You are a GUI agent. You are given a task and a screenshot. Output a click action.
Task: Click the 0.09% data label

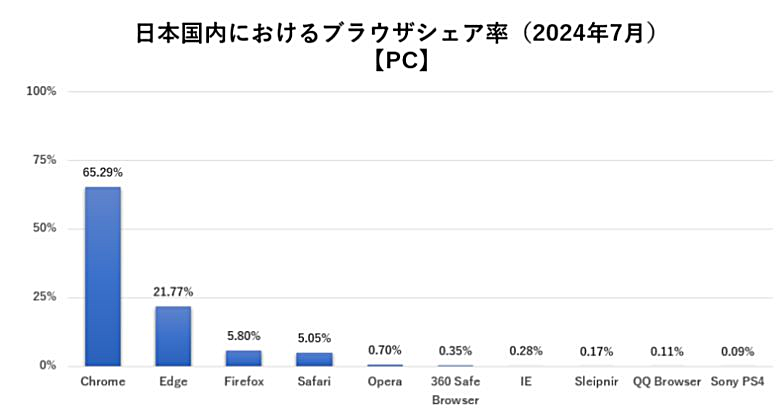(738, 351)
